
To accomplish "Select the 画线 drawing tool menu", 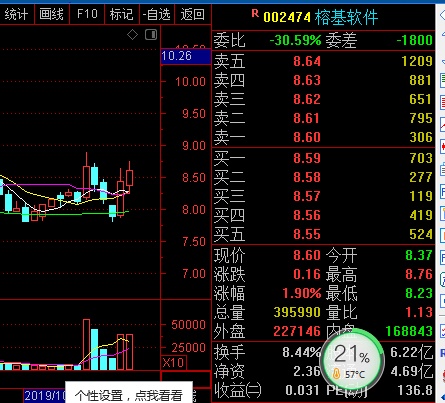I will [51, 14].
